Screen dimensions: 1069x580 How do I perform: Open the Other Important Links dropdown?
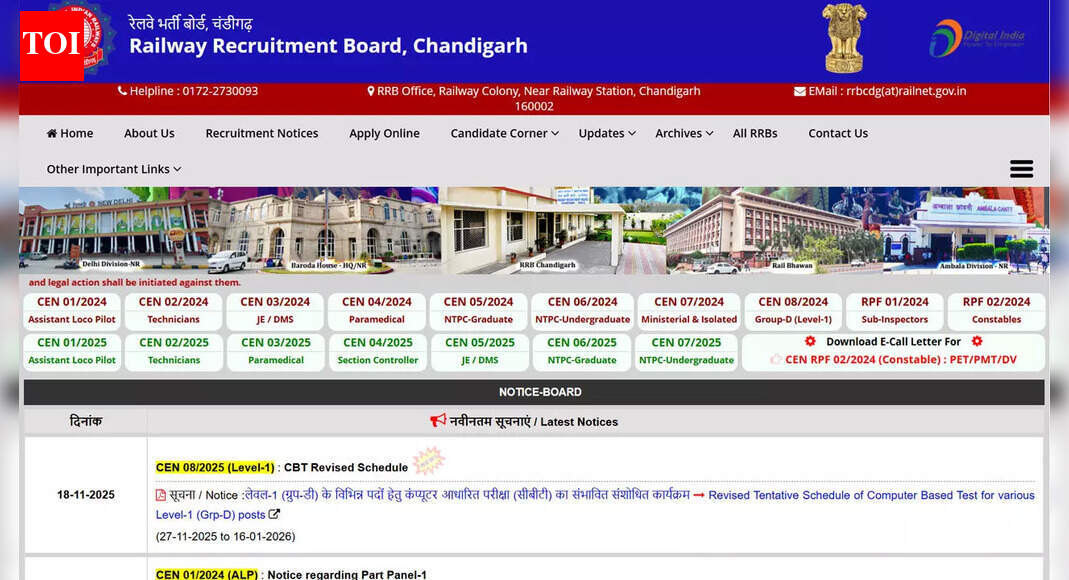point(108,169)
